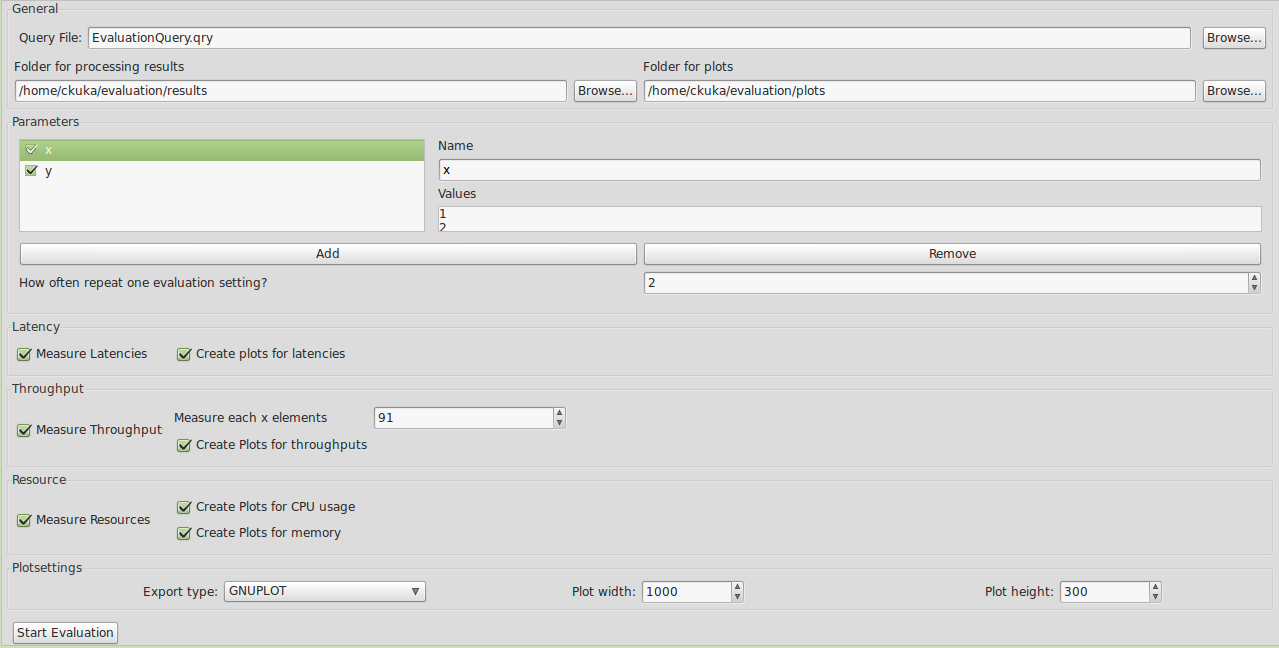The width and height of the screenshot is (1279, 648).
Task: Toggle checkbox for parameter y
Action: (x=31, y=171)
